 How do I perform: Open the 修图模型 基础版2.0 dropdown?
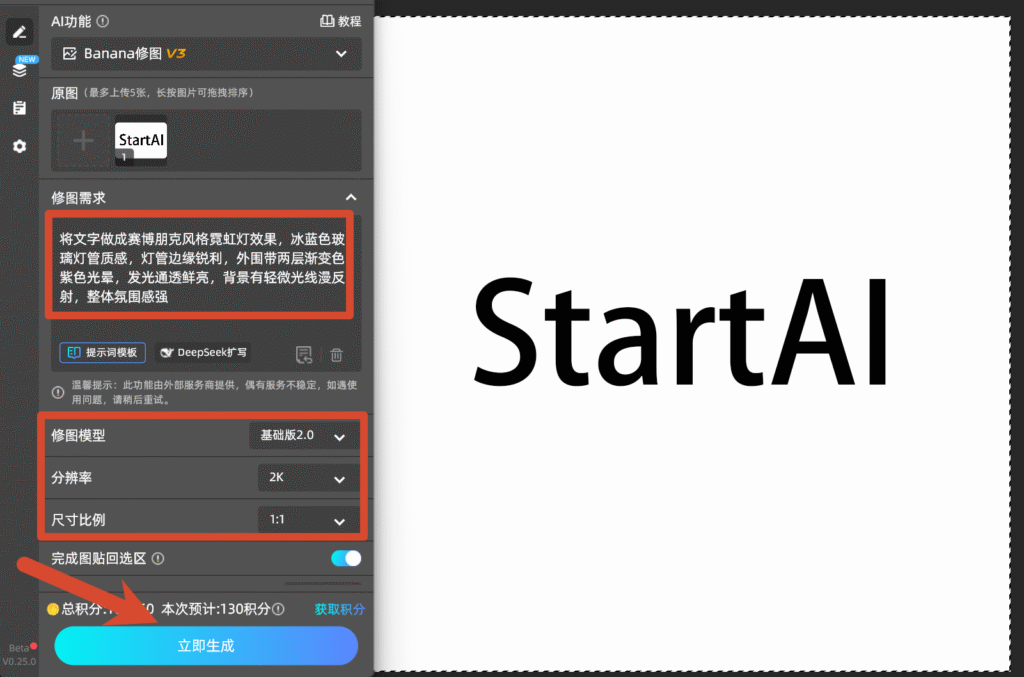[x=304, y=435]
